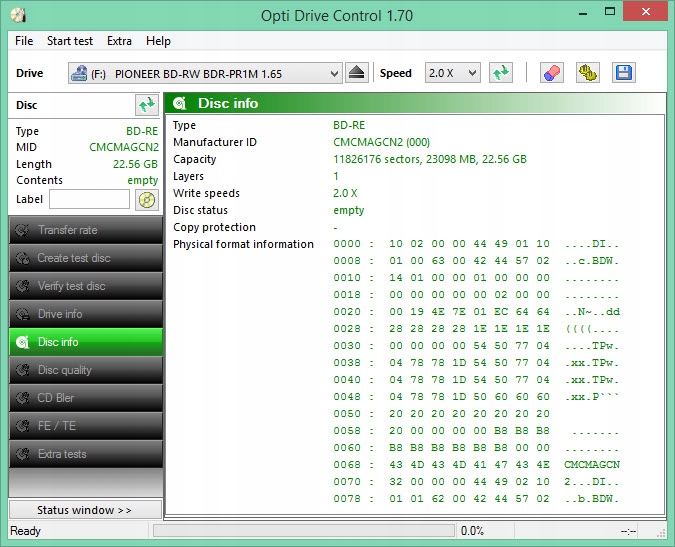Click the eraser (erase disc) icon
The width and height of the screenshot is (675, 547).
pyautogui.click(x=552, y=73)
